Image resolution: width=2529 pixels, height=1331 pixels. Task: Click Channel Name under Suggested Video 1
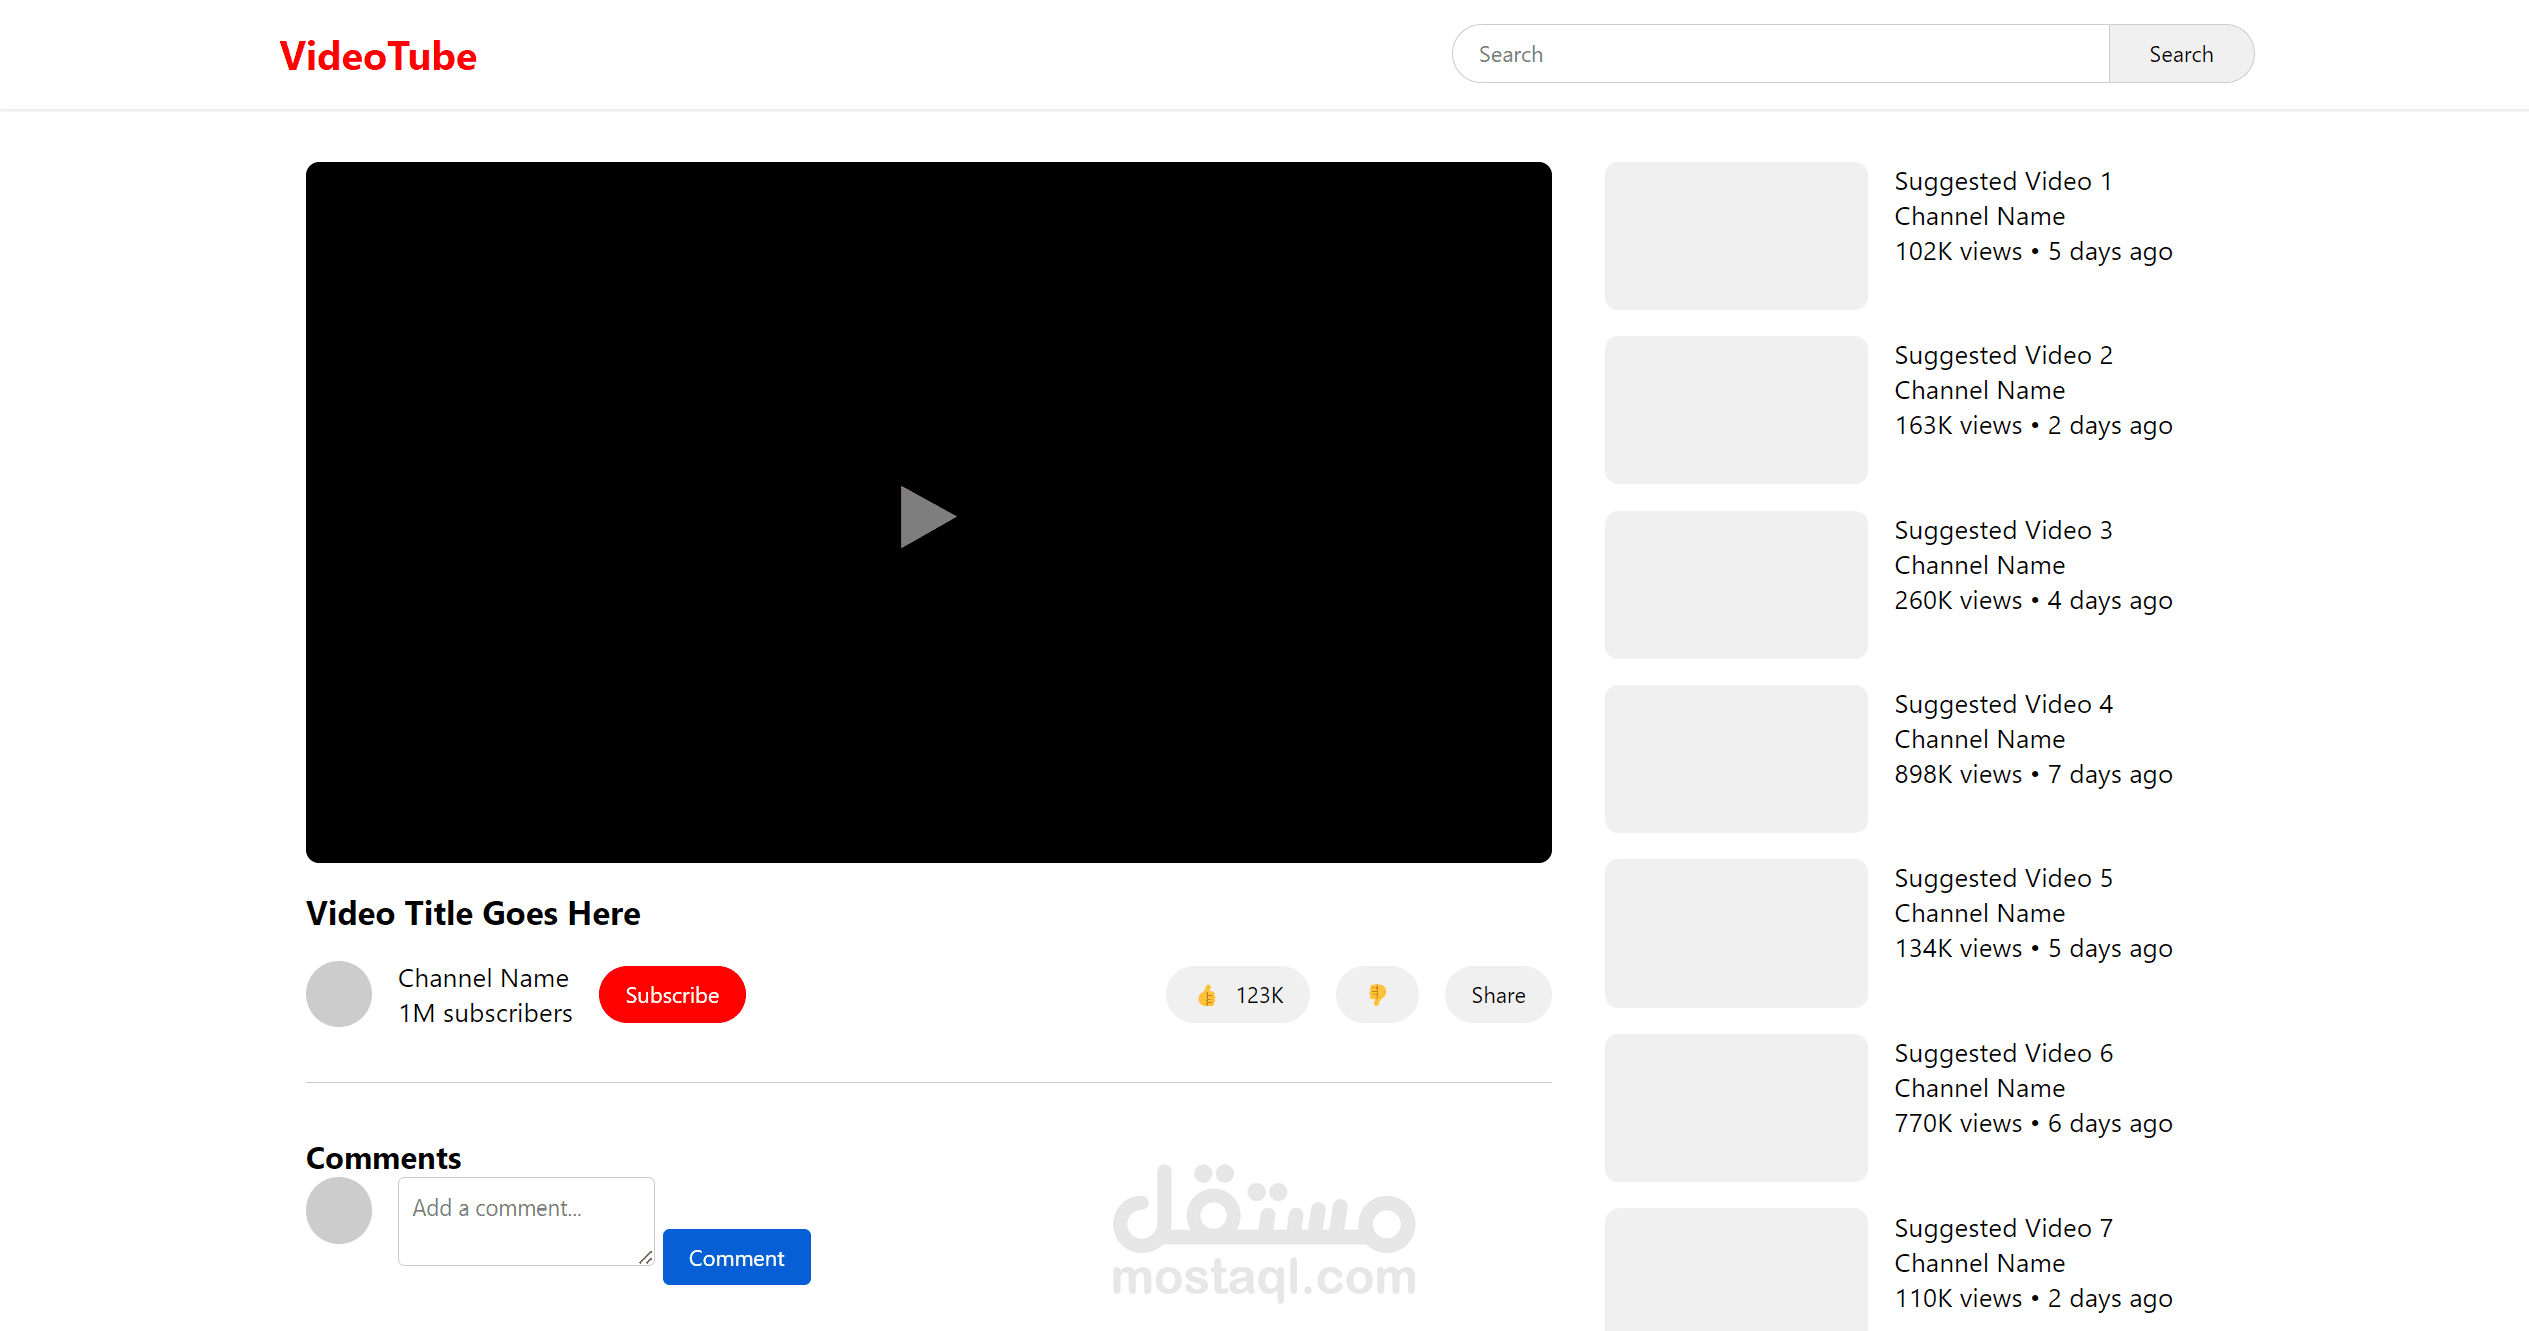1979,216
